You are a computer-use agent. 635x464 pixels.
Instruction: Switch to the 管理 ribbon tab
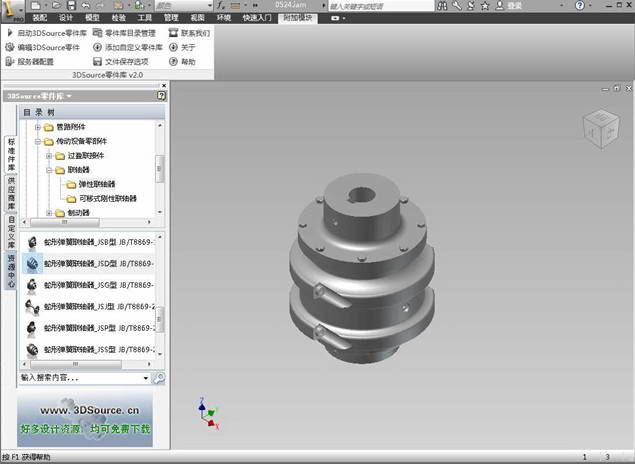point(171,18)
